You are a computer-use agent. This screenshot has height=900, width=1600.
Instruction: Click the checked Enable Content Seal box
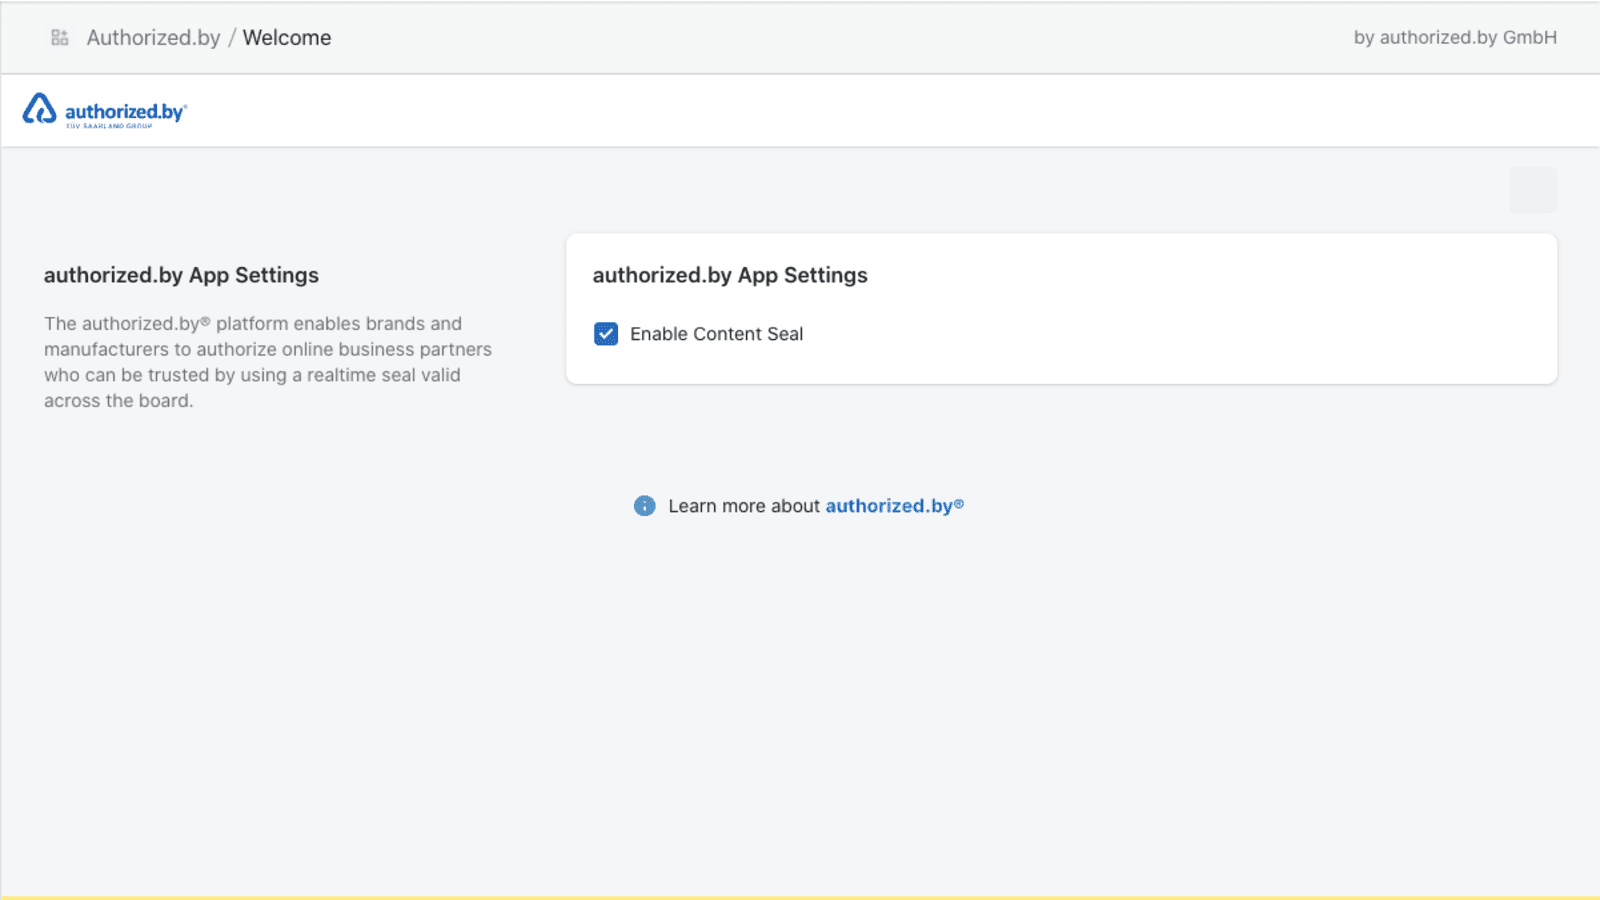[605, 333]
